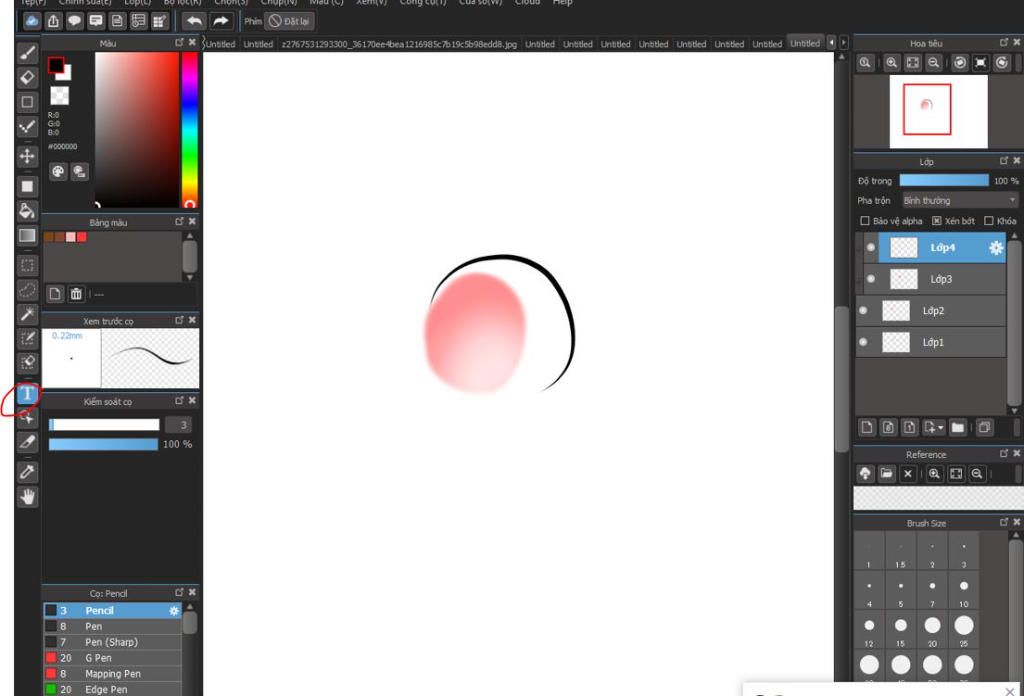Hide layer Lớp4
Image resolution: width=1024 pixels, height=696 pixels.
871,247
